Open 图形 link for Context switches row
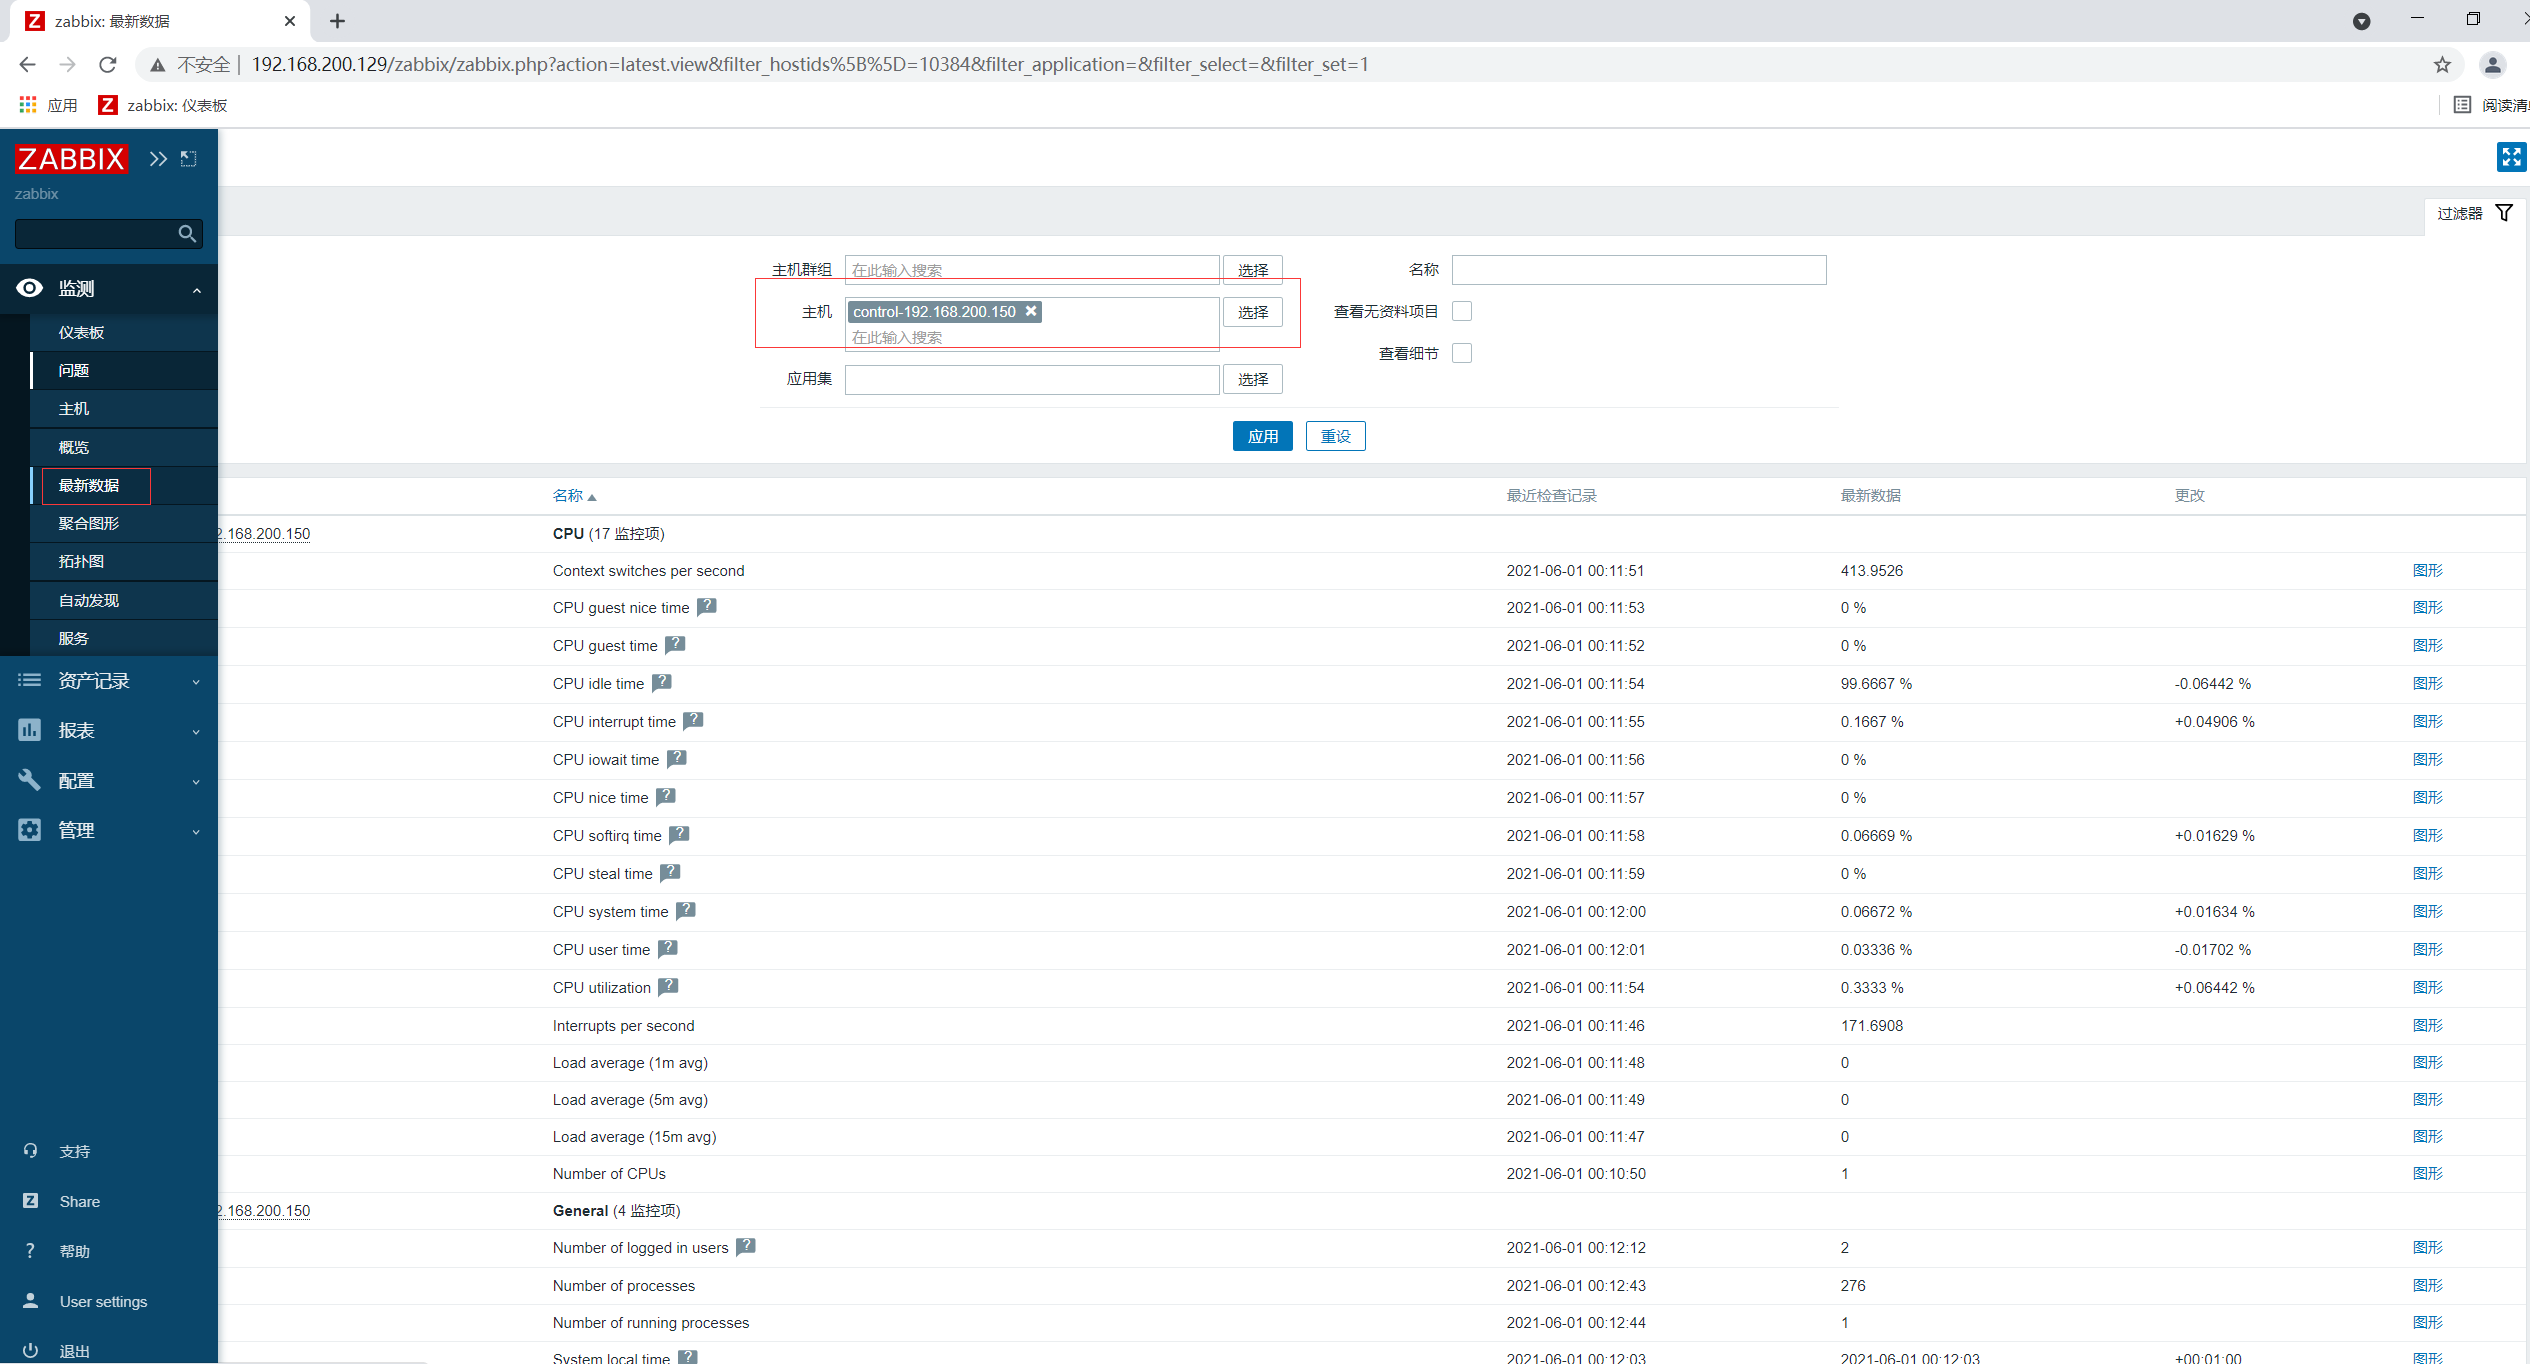Viewport: 2530px width, 1364px height. click(x=2427, y=571)
